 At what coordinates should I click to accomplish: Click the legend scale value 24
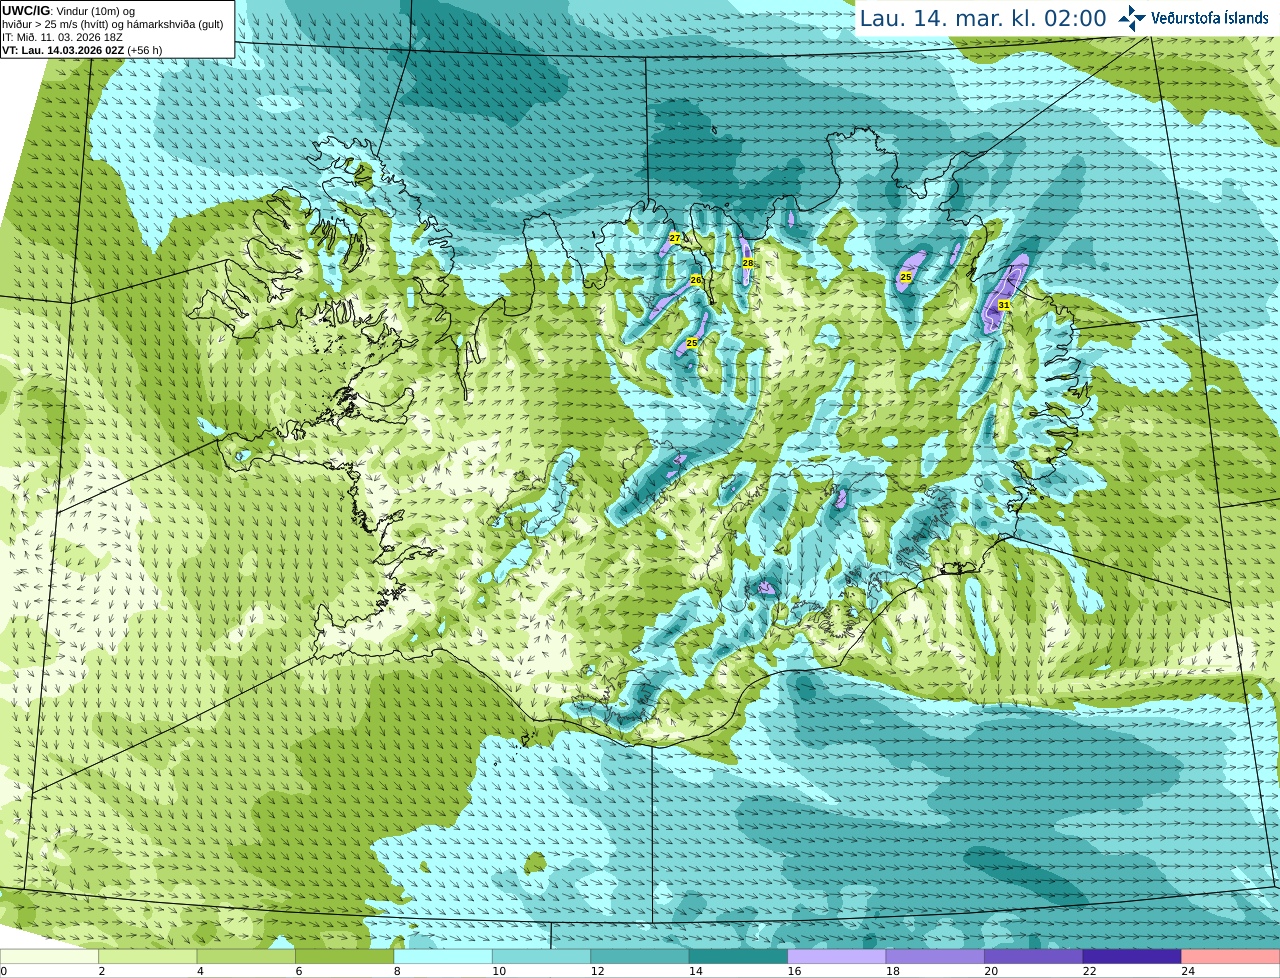[x=1188, y=971]
